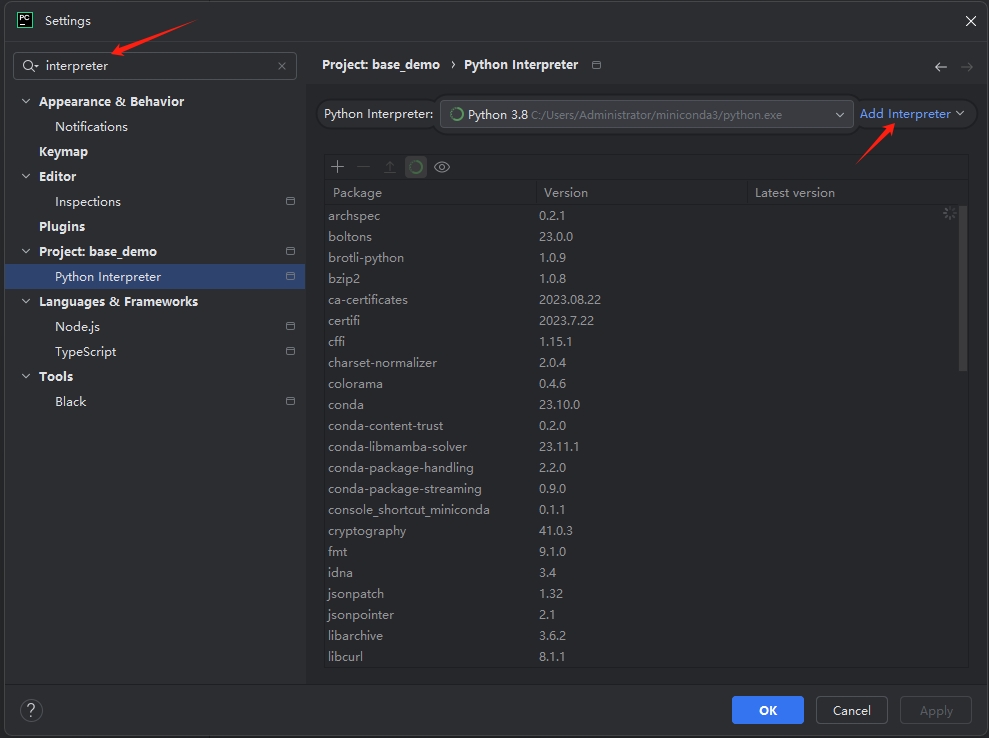
Task: Click the upgrade package arrow icon
Action: pyautogui.click(x=390, y=167)
